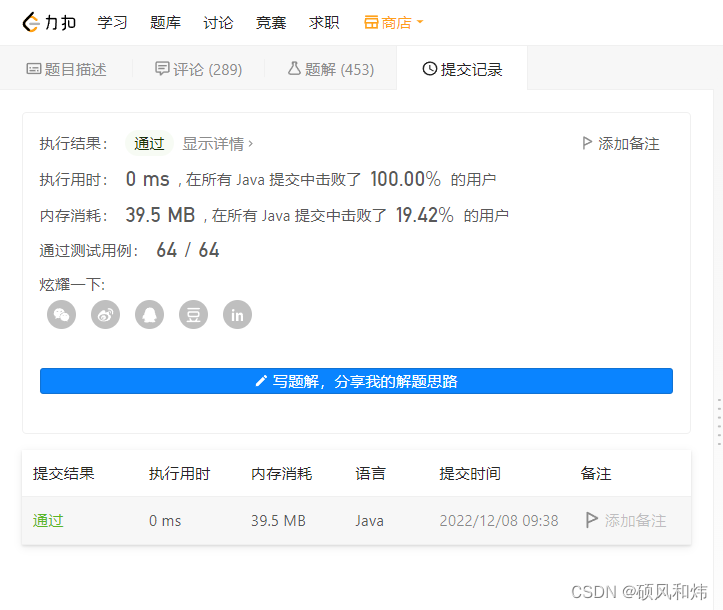Viewport: 723px width, 610px height.
Task: Click the 语言 column header
Action: click(x=370, y=473)
